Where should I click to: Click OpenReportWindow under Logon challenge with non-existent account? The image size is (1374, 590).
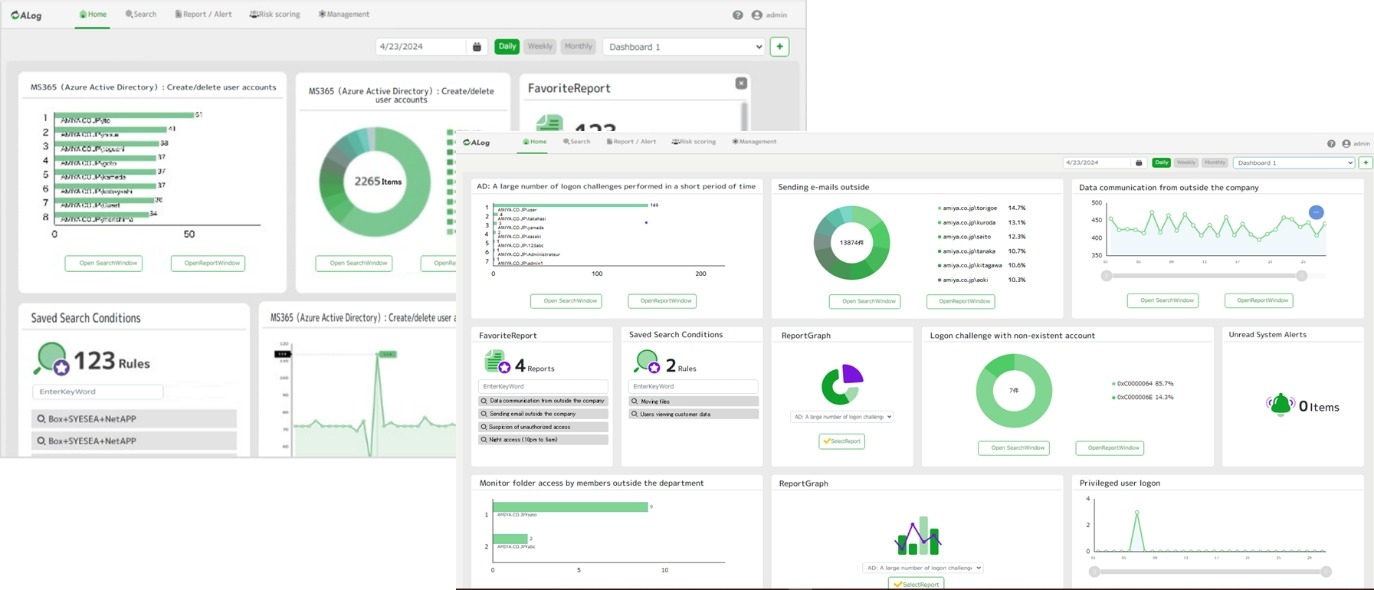[x=1109, y=448]
